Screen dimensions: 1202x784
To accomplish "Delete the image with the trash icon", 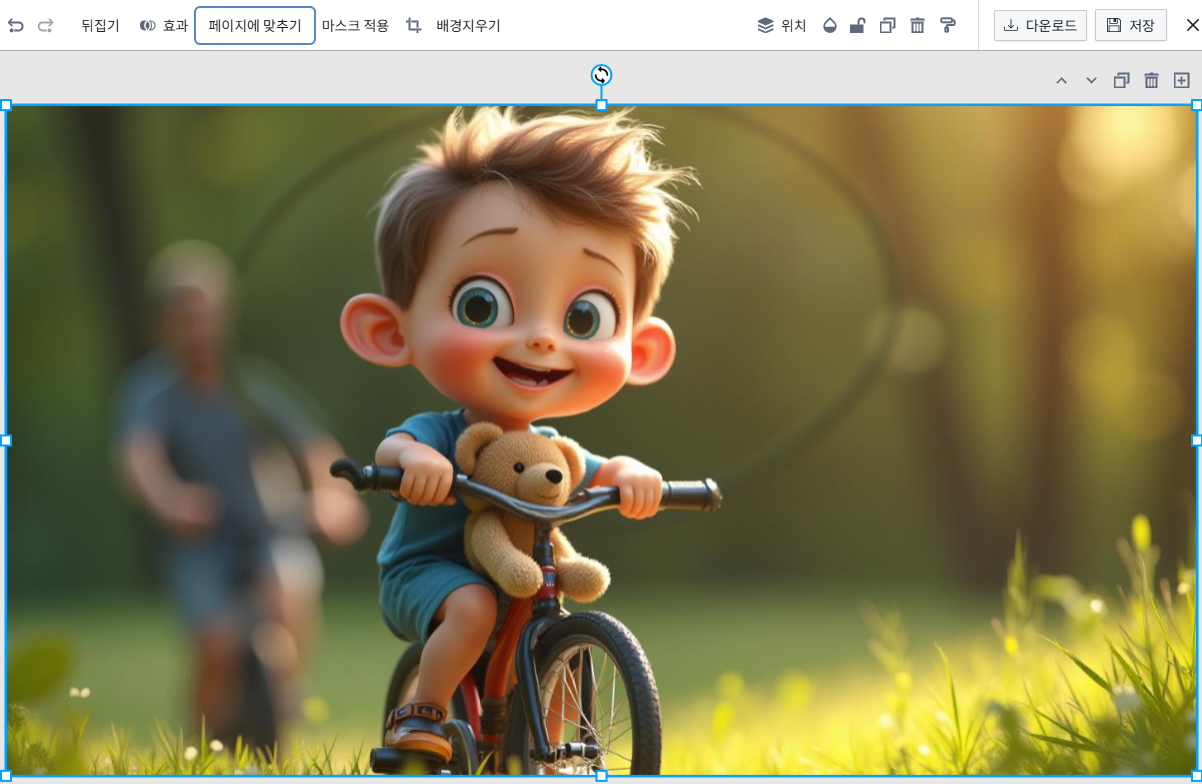I will [918, 25].
